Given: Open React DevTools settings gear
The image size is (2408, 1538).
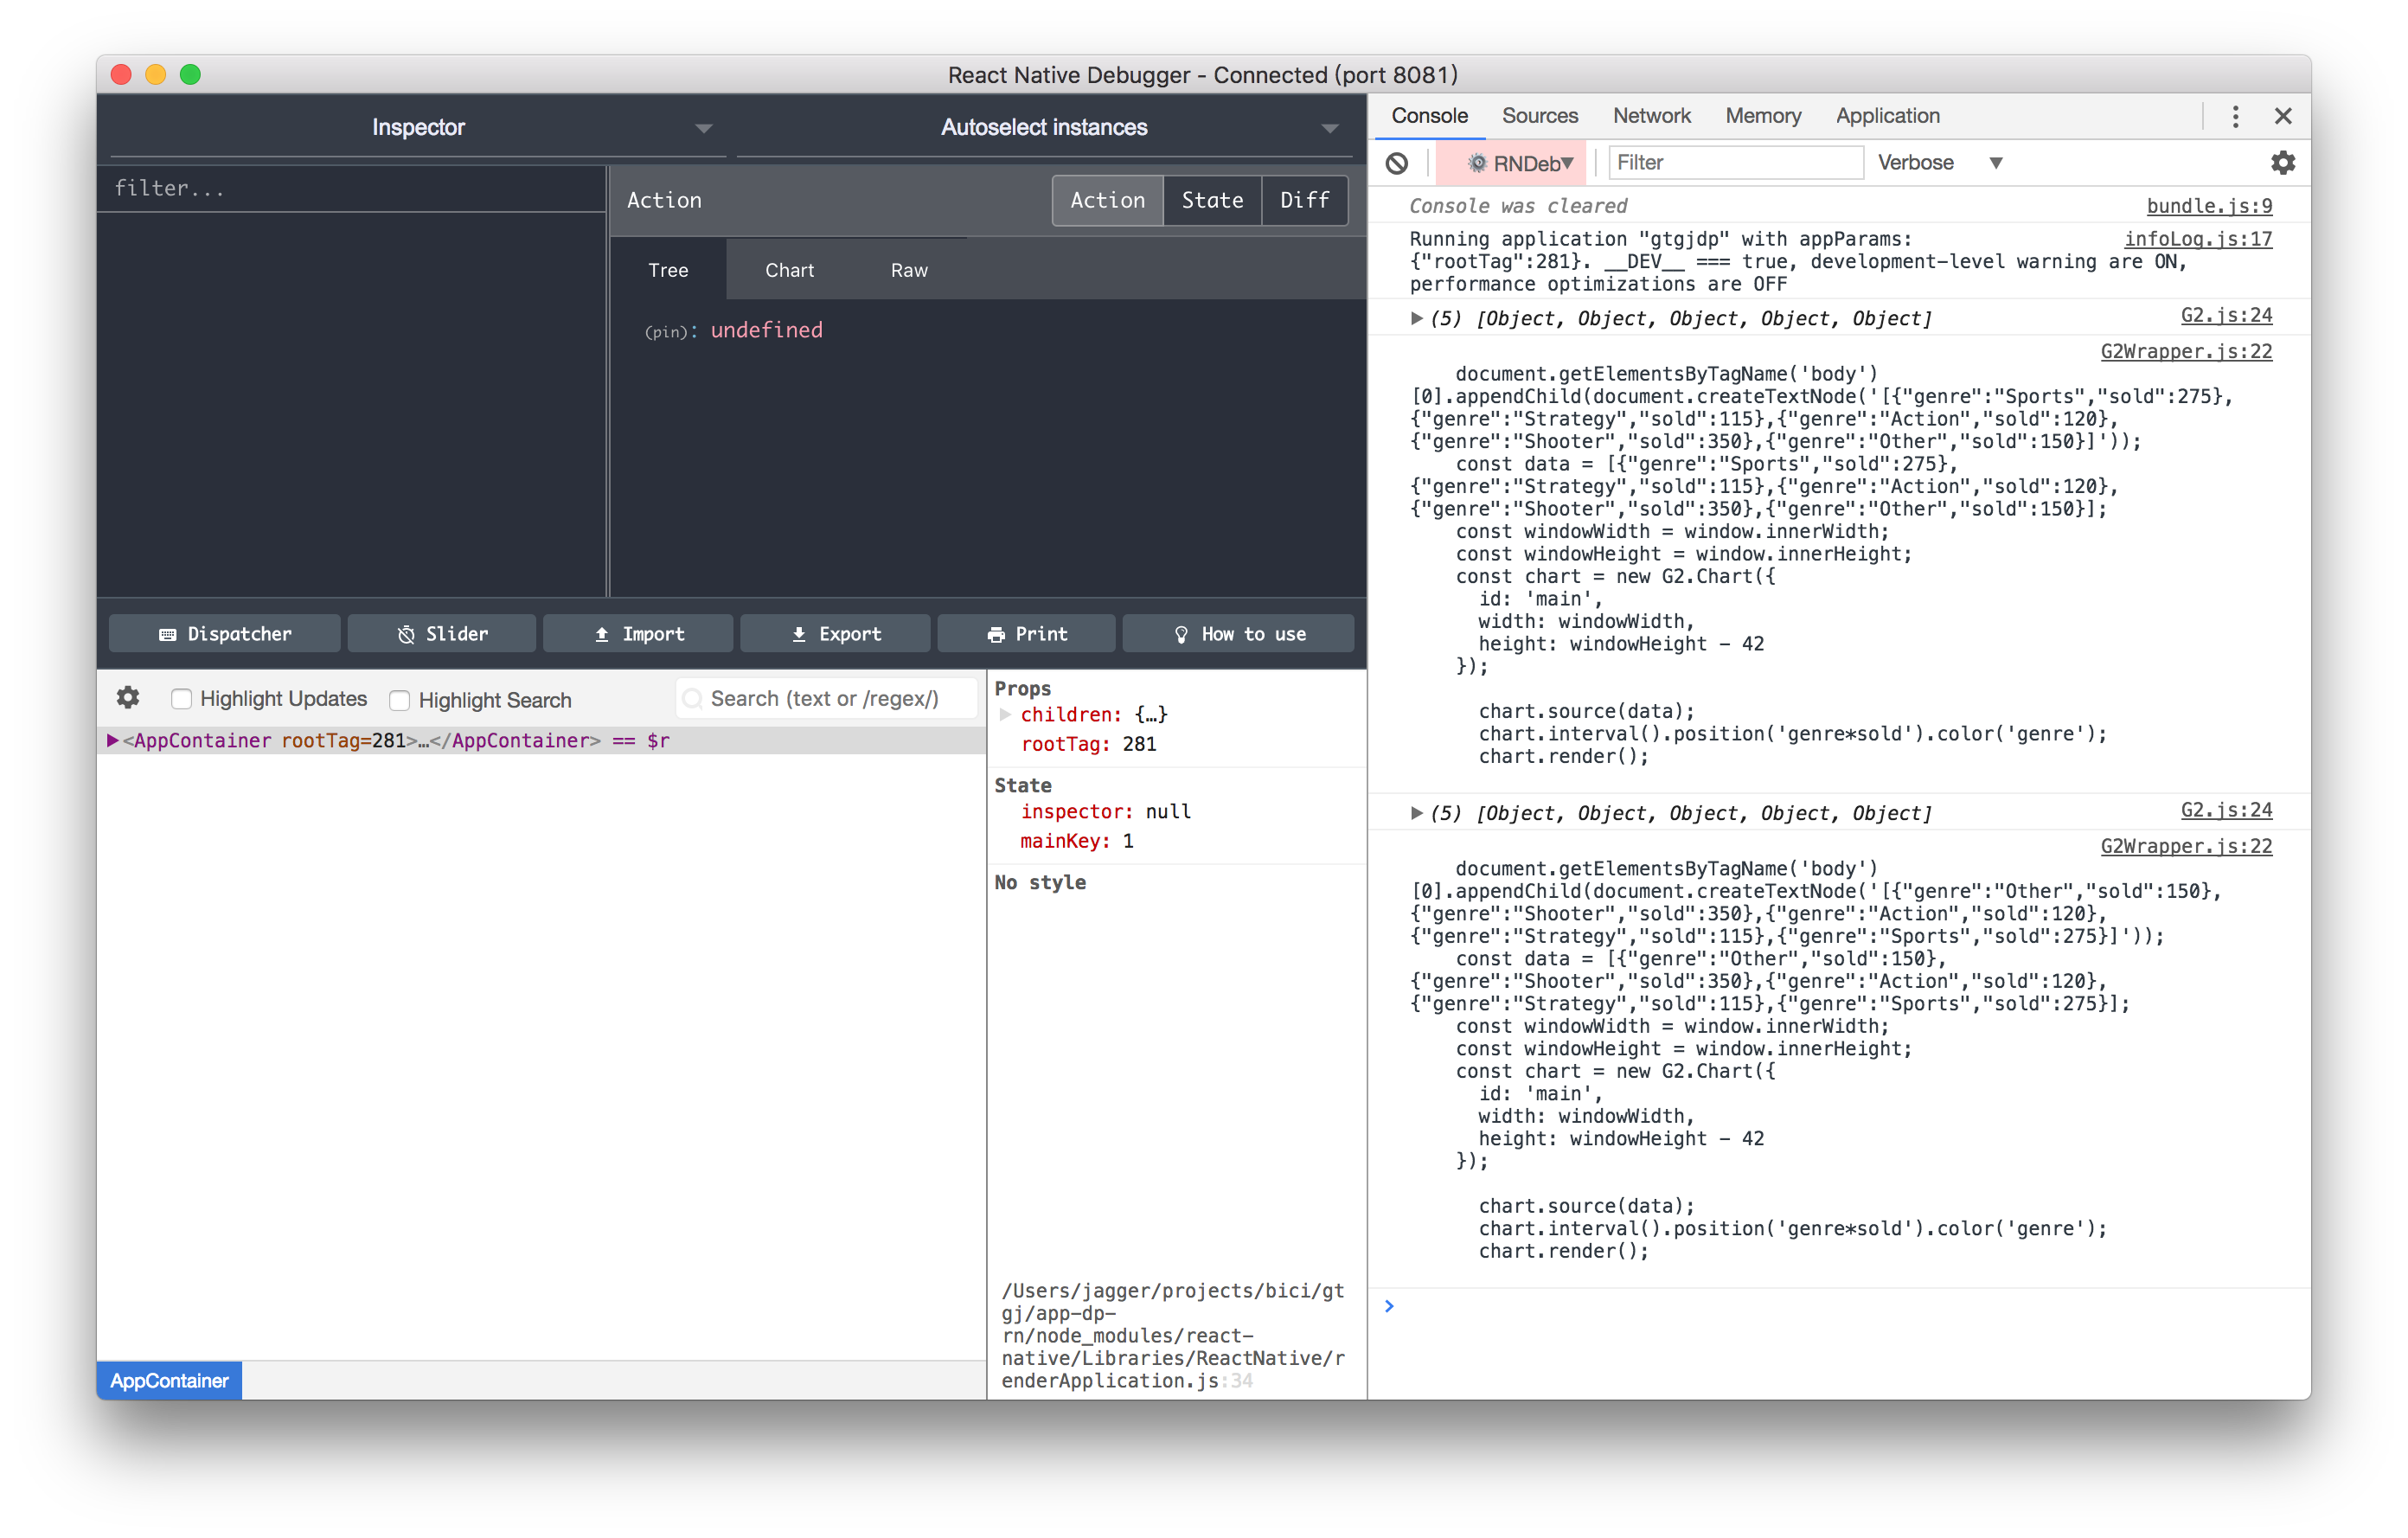Looking at the screenshot, I should tap(128, 697).
